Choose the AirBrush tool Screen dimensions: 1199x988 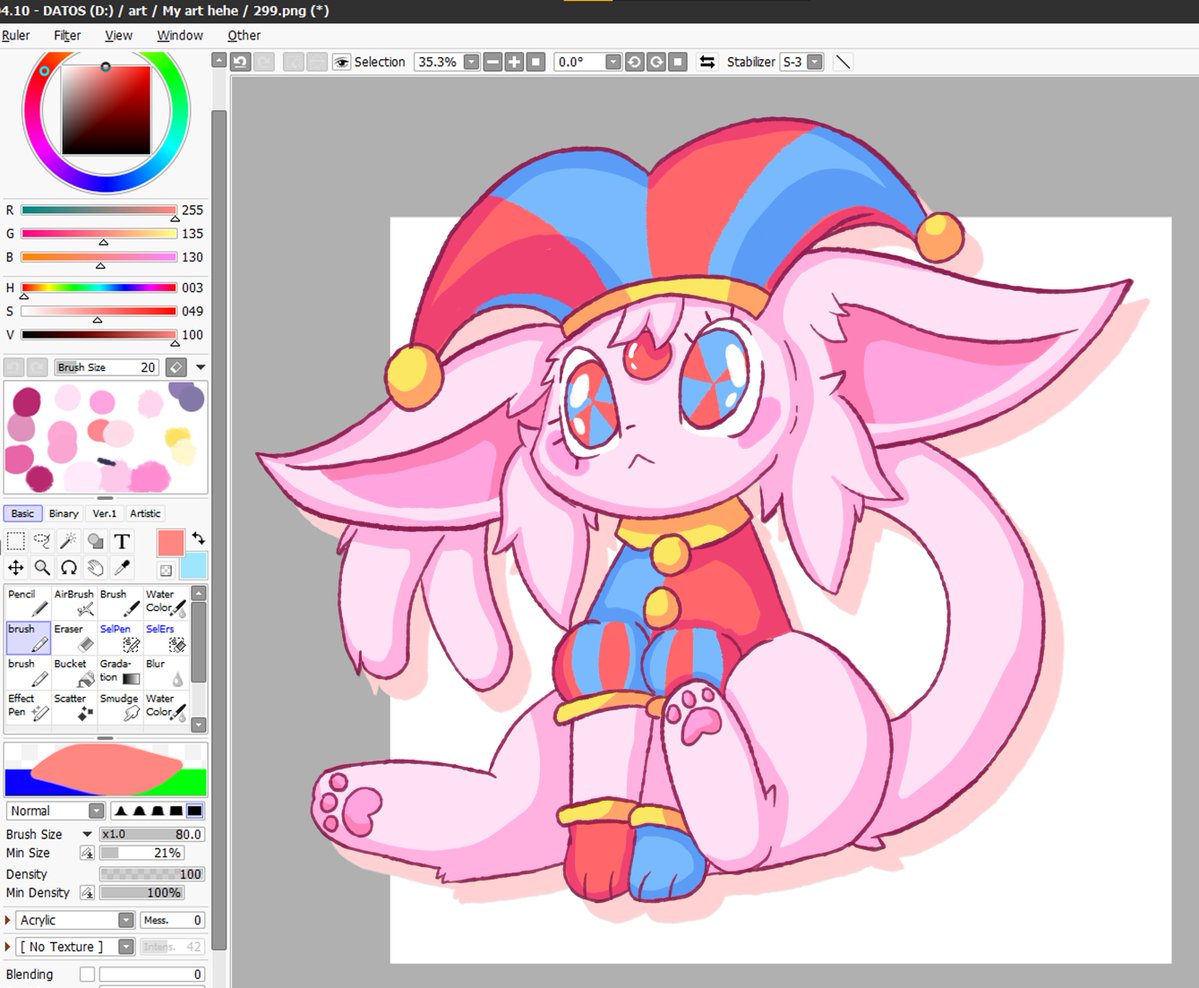[74, 603]
